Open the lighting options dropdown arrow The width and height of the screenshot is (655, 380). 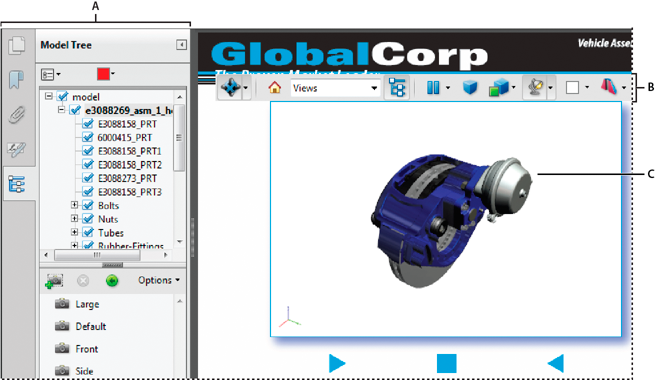tap(550, 88)
